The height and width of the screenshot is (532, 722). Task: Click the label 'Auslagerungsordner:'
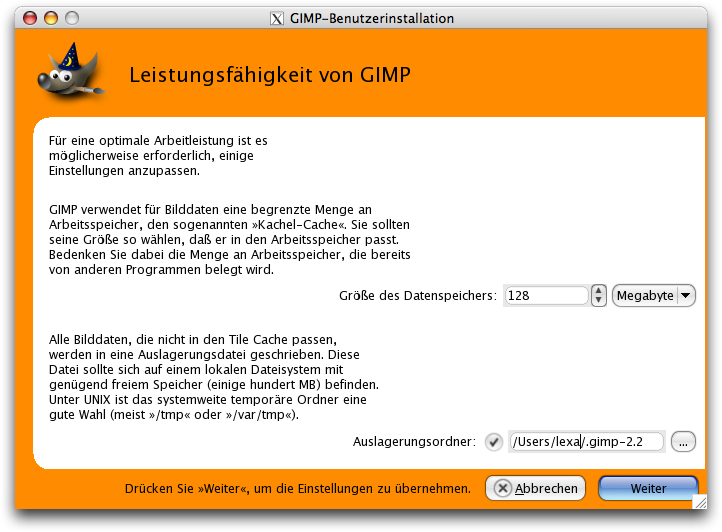[414, 442]
